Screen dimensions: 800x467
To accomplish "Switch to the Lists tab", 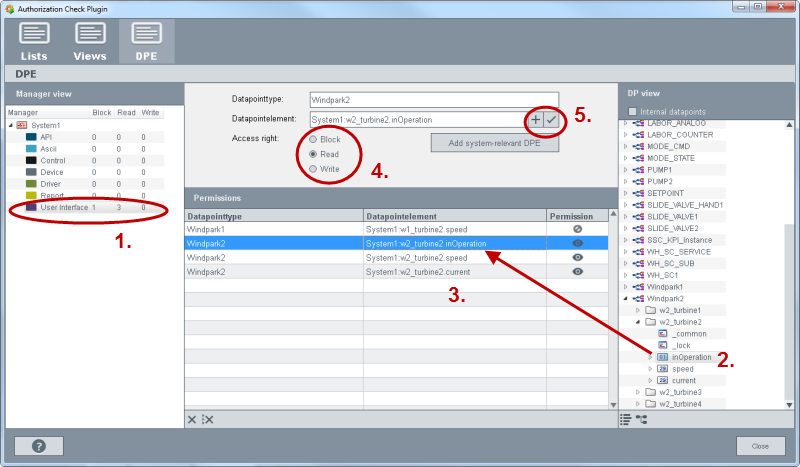I will 34,41.
